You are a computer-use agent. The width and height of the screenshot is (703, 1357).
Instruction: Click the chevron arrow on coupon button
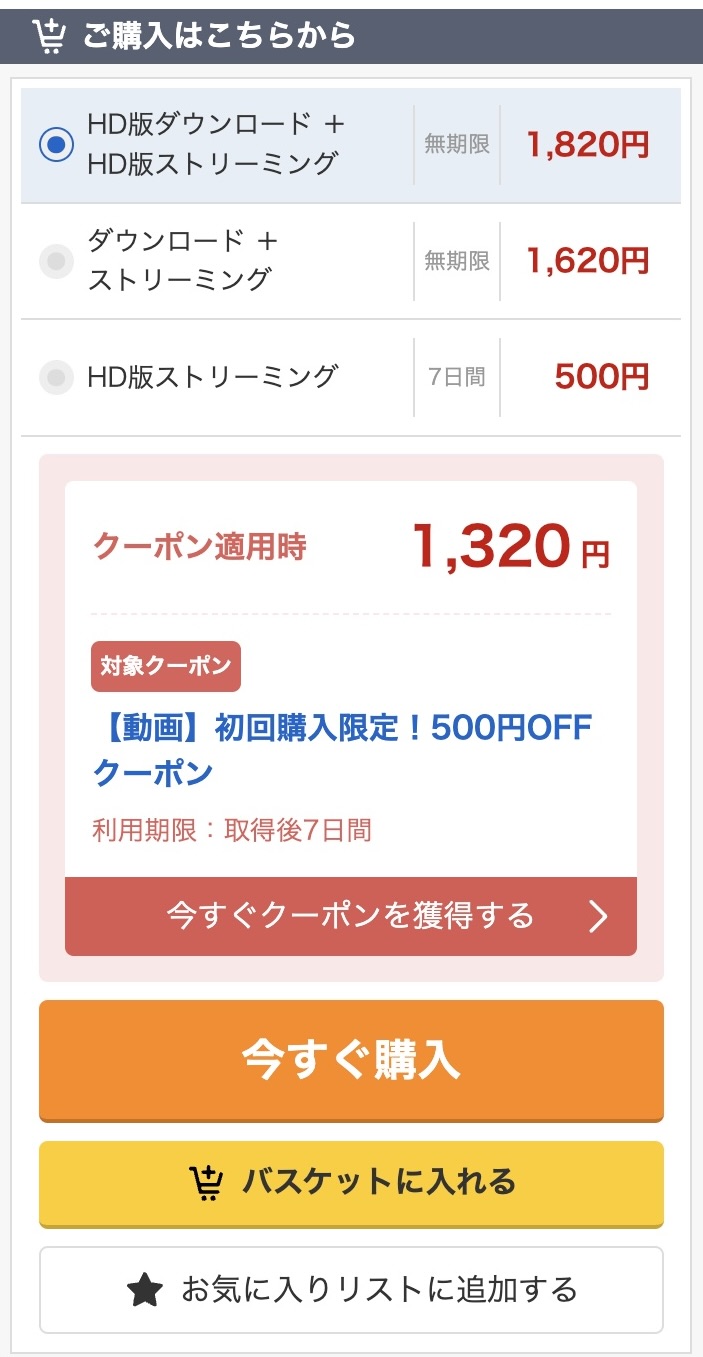click(597, 916)
